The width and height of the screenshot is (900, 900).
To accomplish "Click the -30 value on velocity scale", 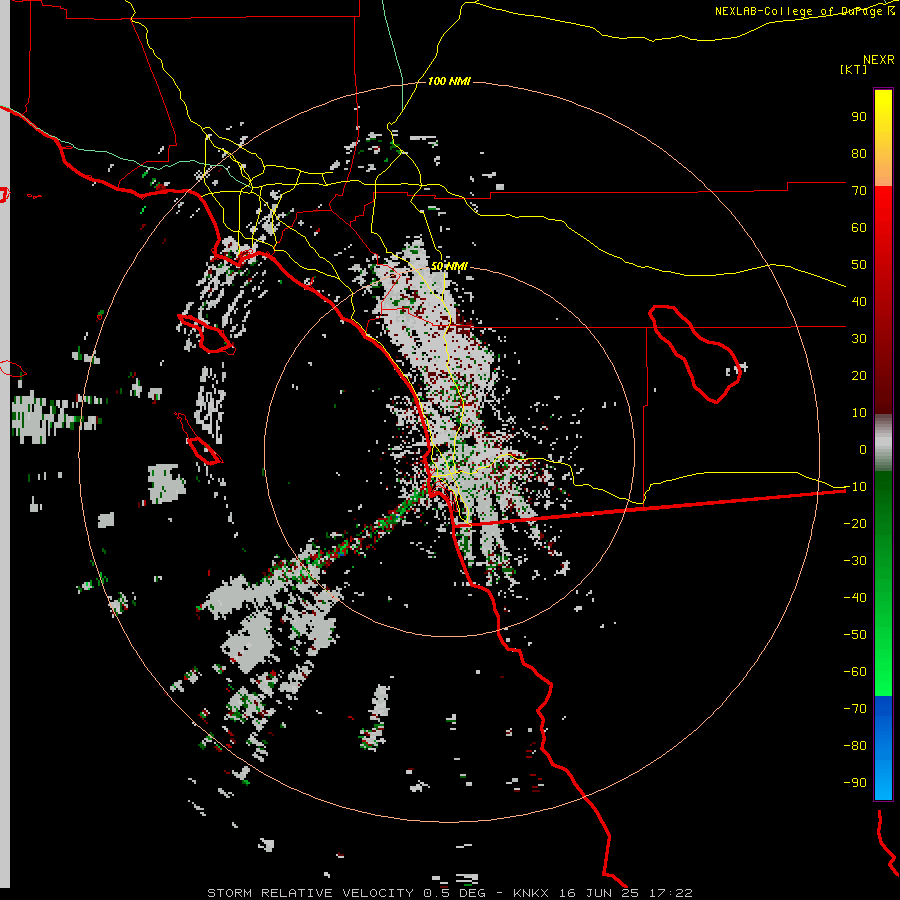I will [x=855, y=561].
